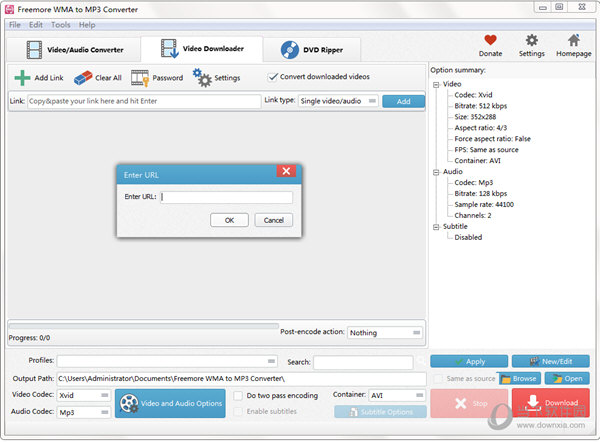
Task: Click the download progress bar
Action: click(x=143, y=326)
